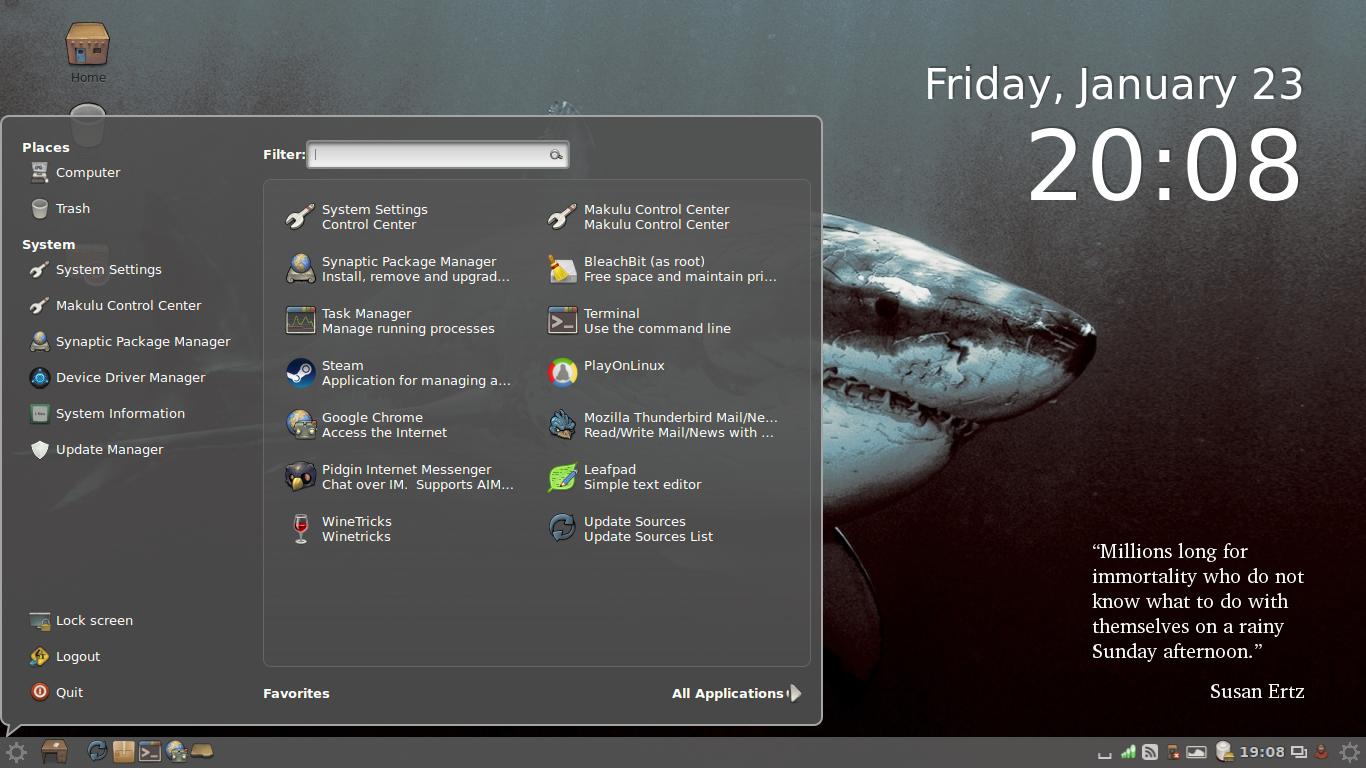Click the gear menu button on the taskbar
The height and width of the screenshot is (768, 1366).
point(16,752)
